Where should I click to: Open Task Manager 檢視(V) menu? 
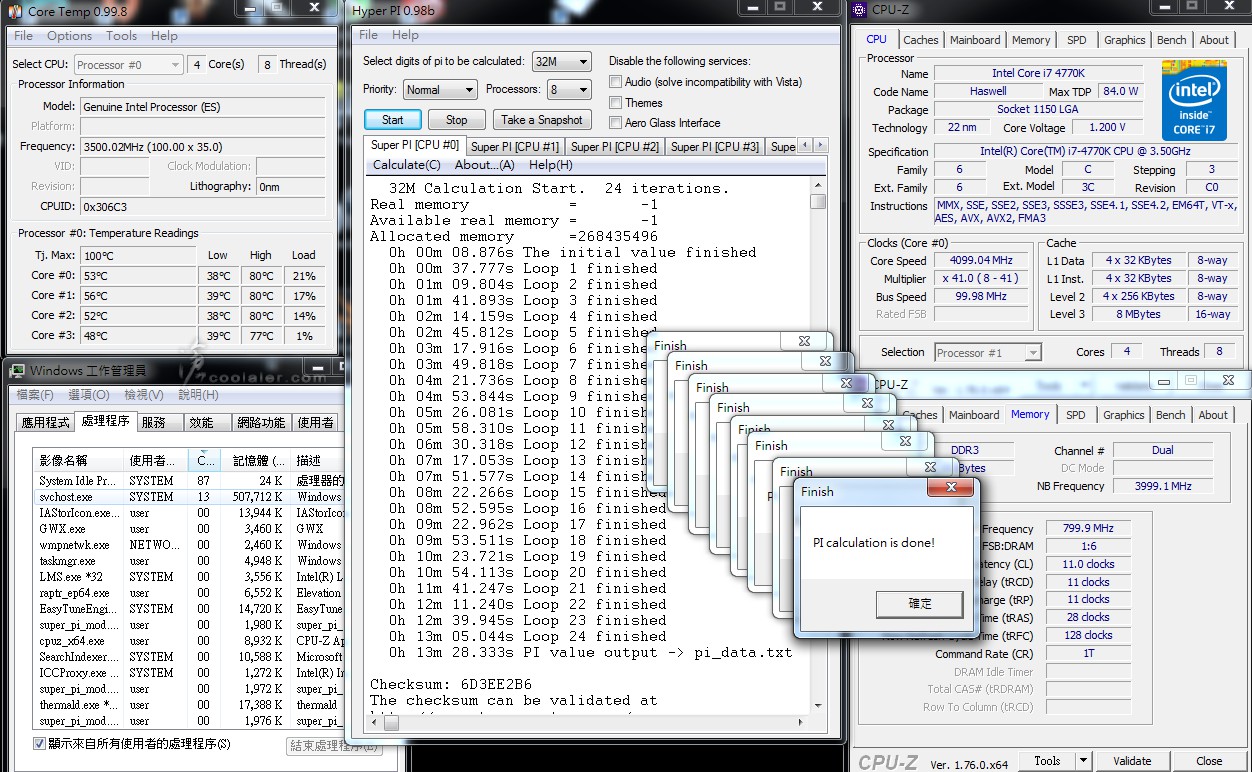pyautogui.click(x=143, y=395)
